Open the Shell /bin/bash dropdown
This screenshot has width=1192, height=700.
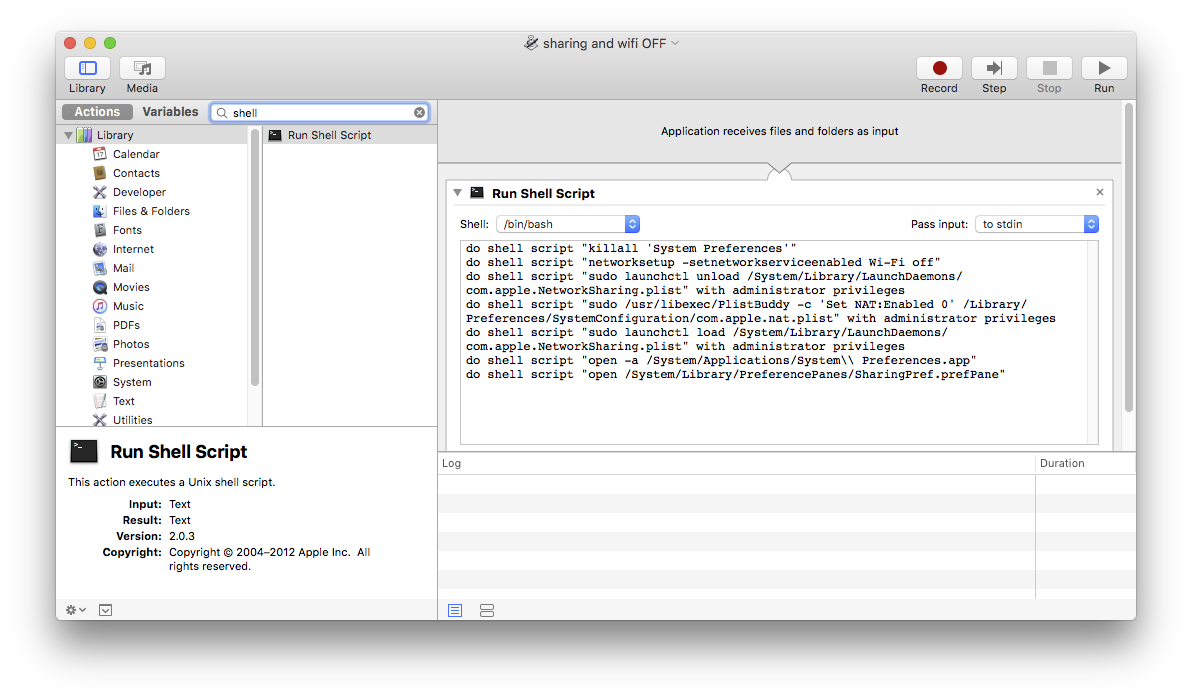(568, 224)
